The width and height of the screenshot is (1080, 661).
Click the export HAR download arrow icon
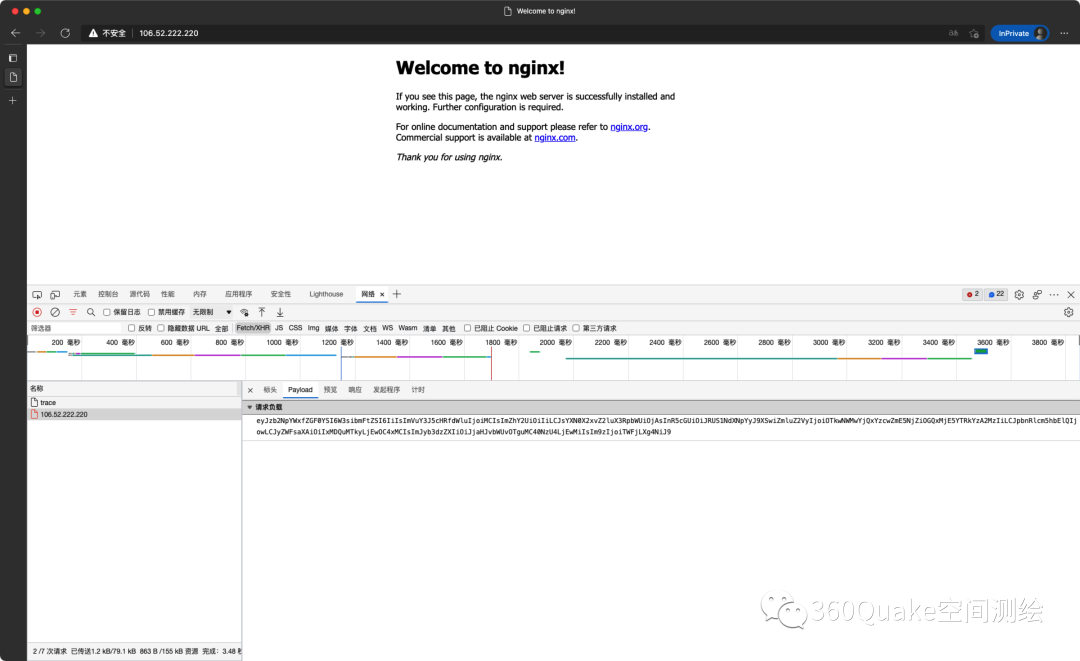coord(280,312)
